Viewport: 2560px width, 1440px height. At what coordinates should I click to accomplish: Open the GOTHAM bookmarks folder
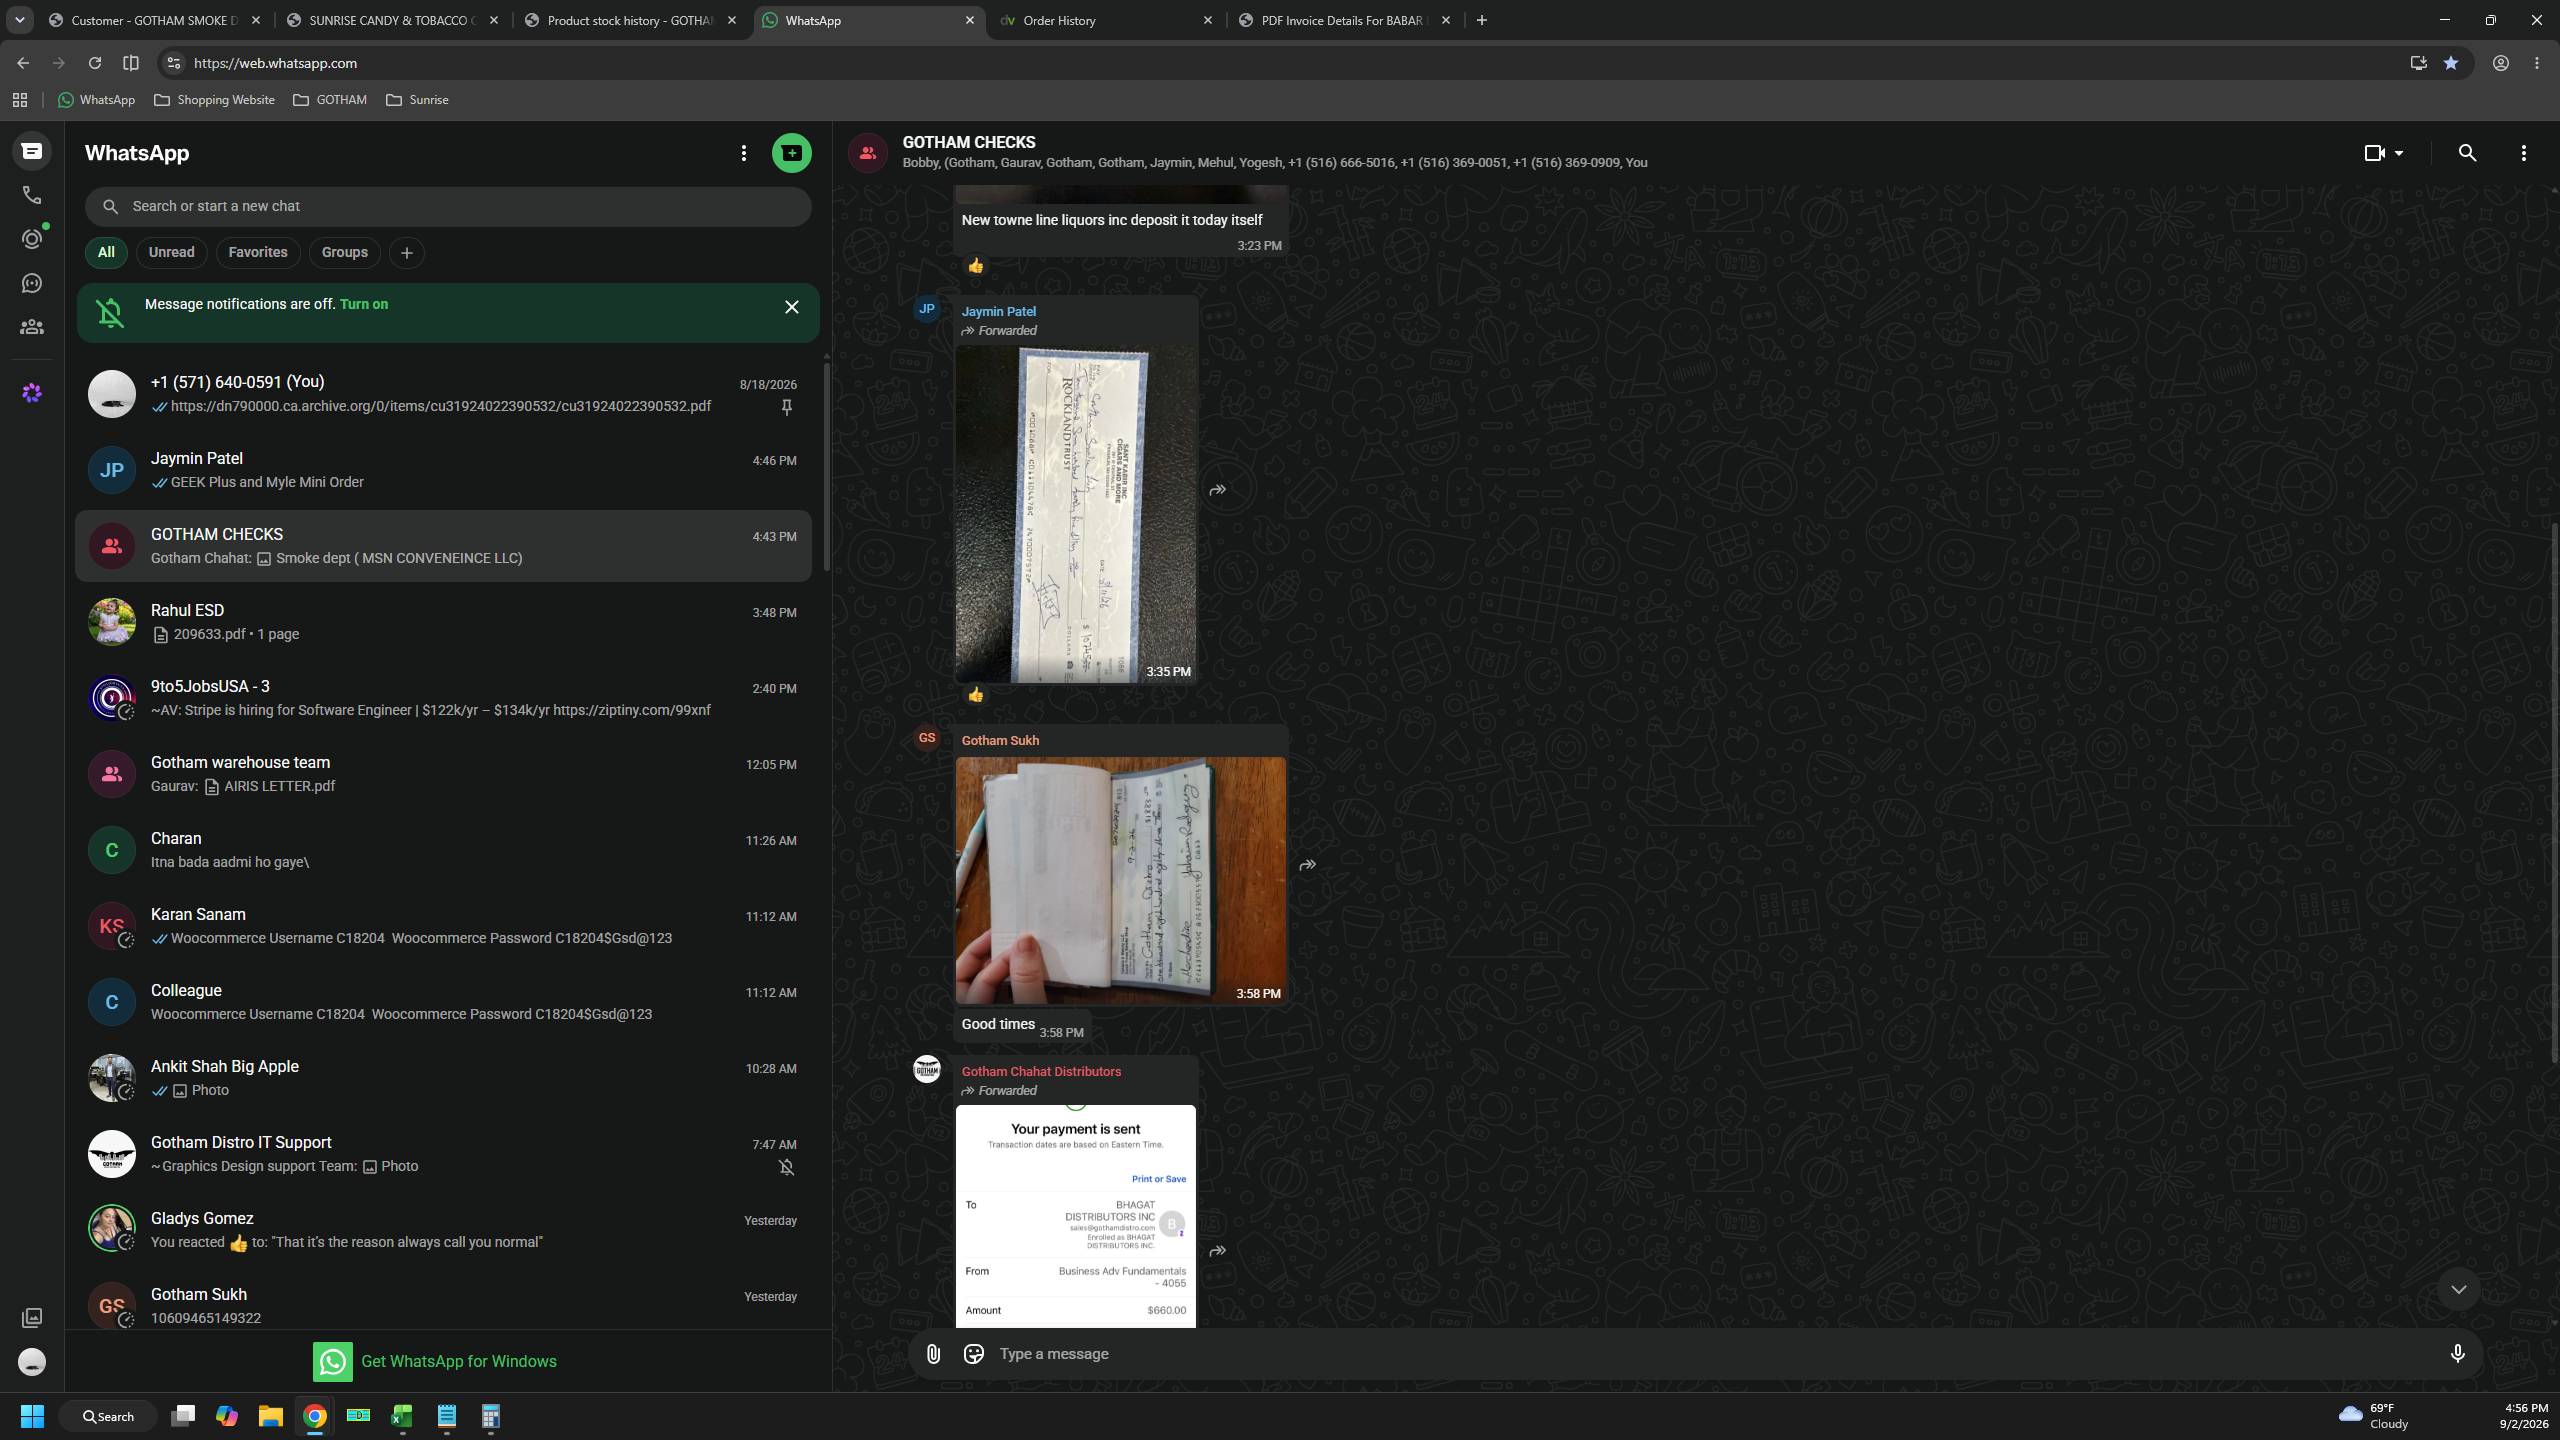tap(330, 100)
